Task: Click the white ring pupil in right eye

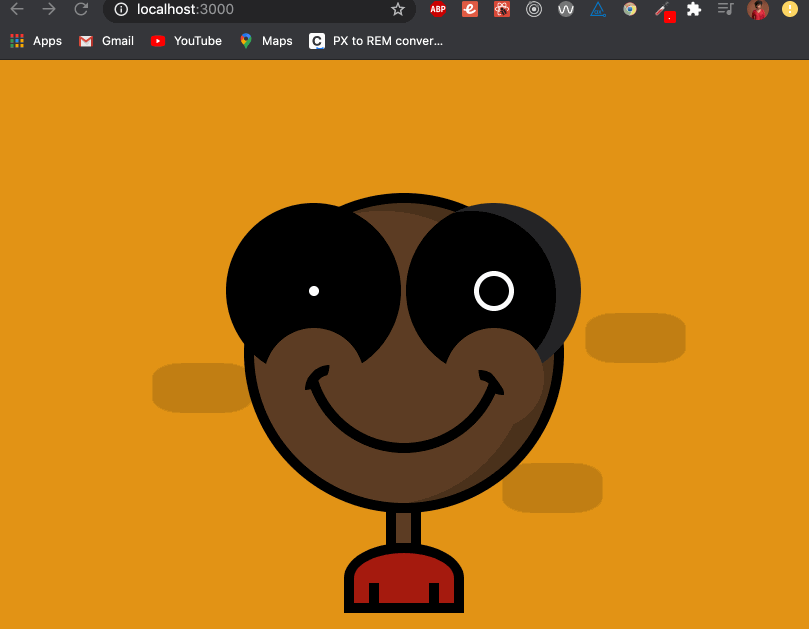Action: coord(494,291)
